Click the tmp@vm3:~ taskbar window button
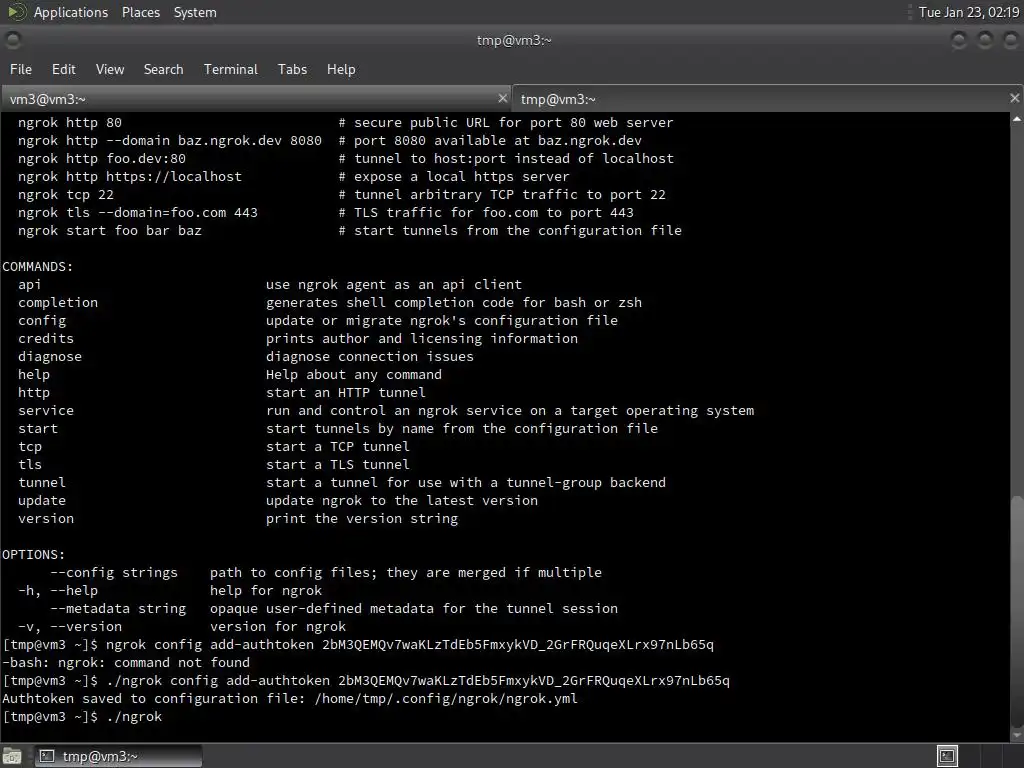The image size is (1024, 768). [x=118, y=756]
